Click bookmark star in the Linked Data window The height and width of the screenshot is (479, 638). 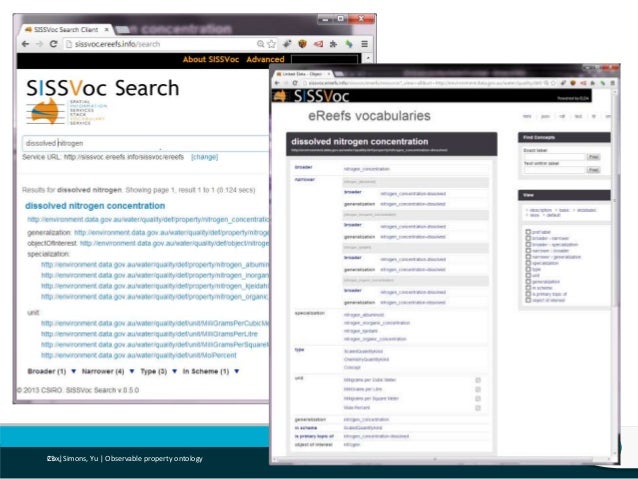click(553, 83)
